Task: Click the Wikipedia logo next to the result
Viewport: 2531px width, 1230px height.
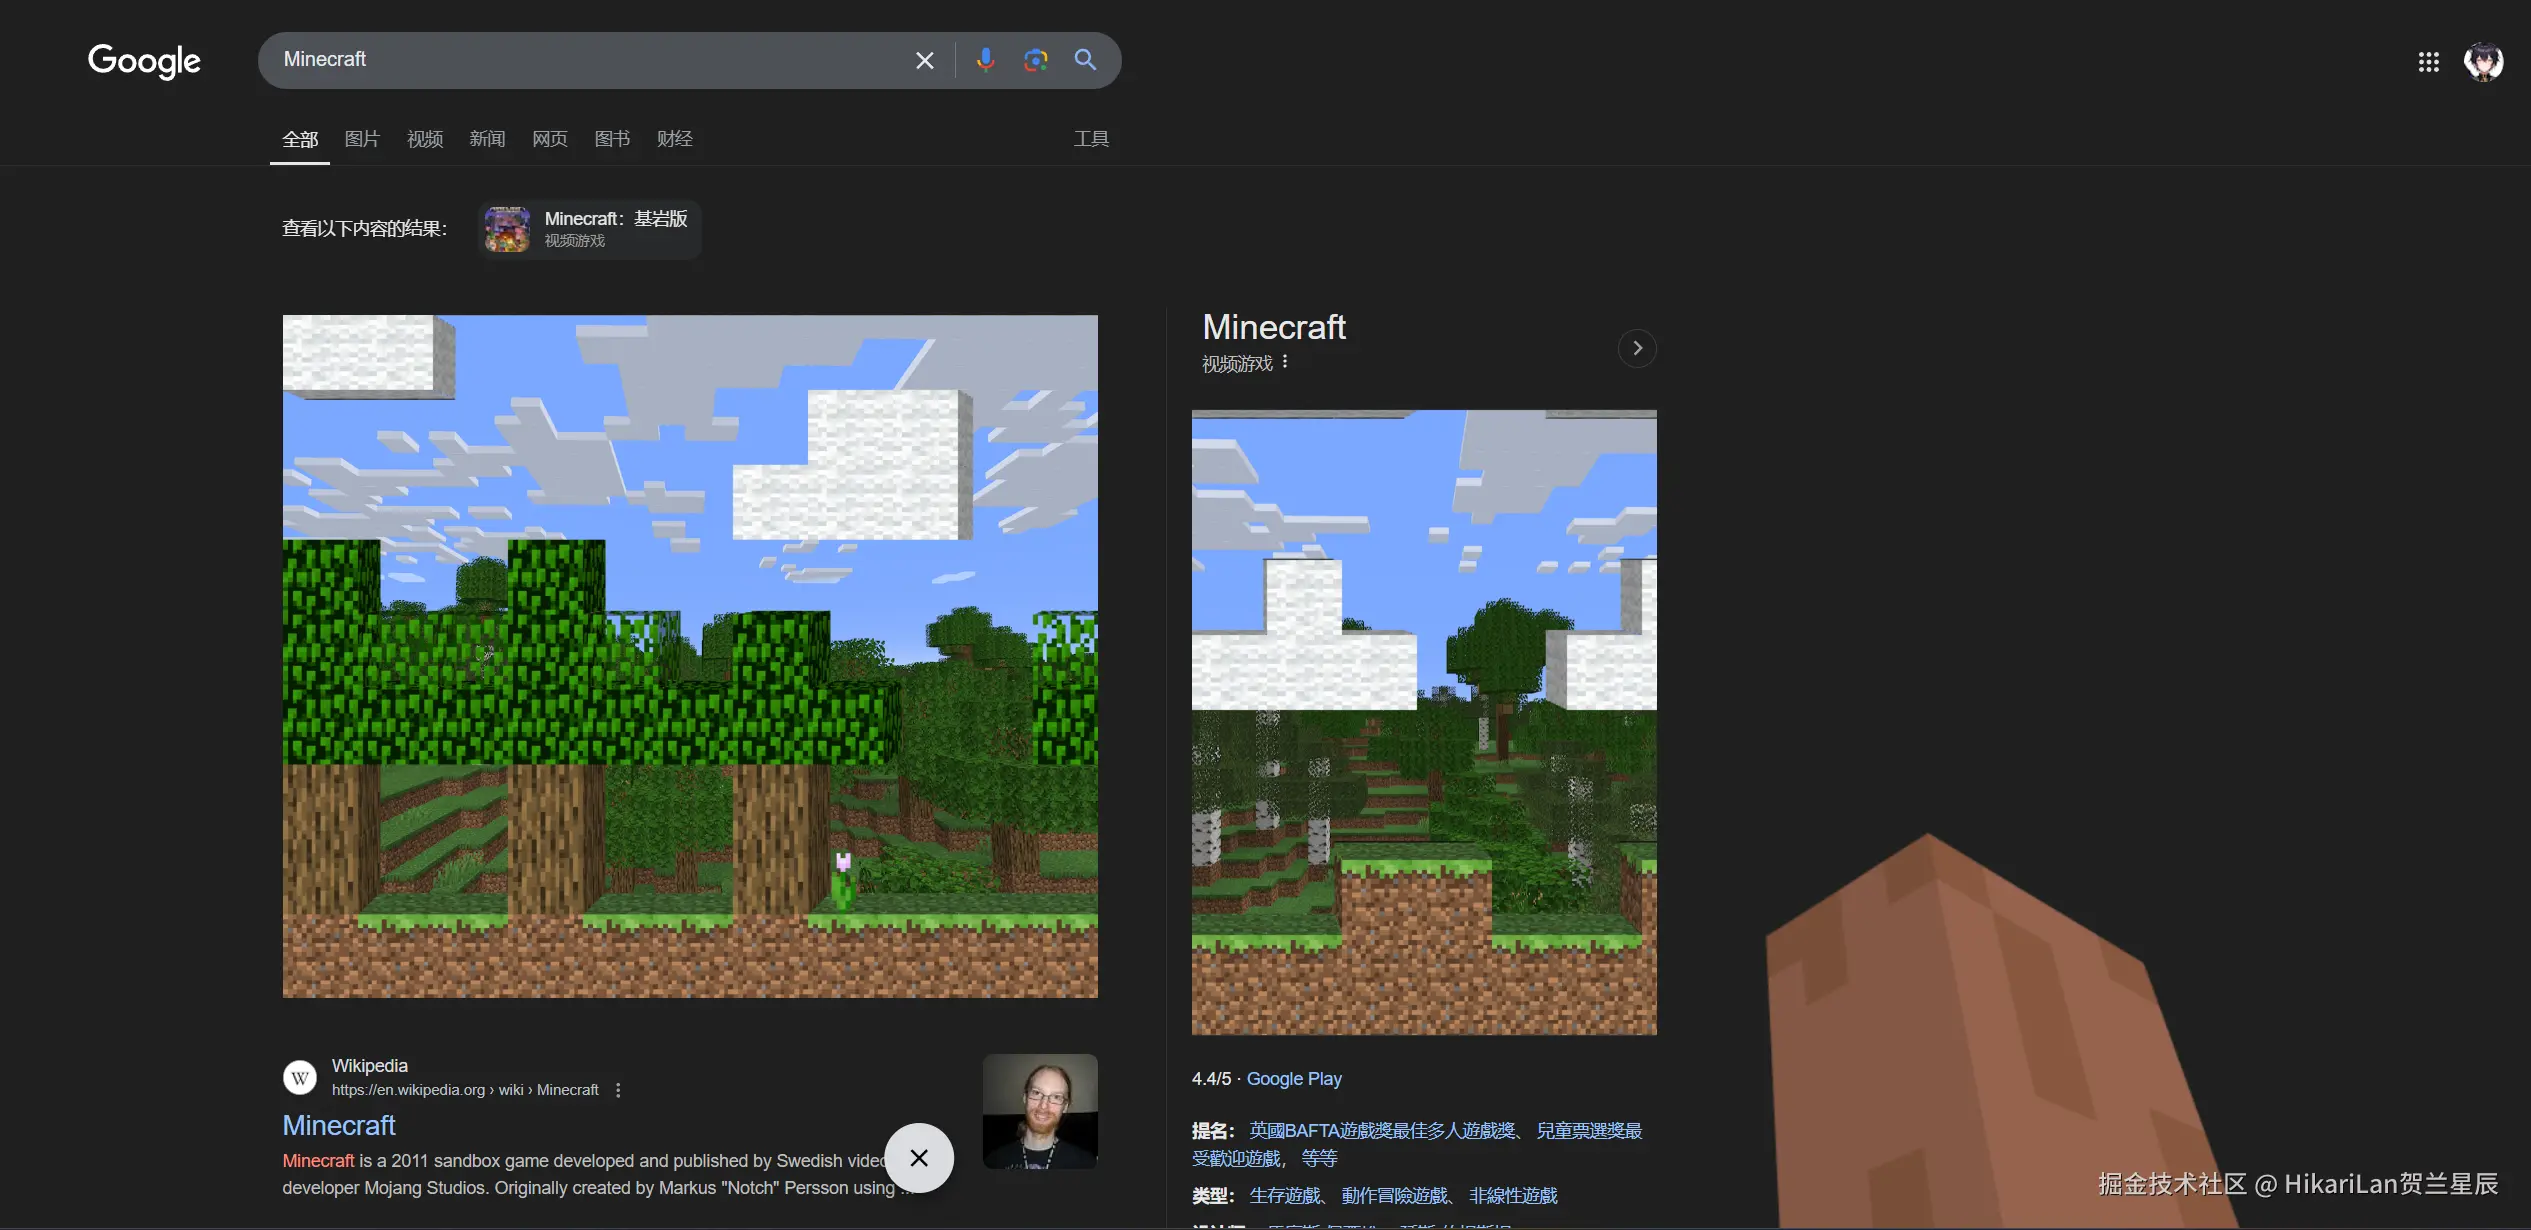Action: tap(300, 1077)
